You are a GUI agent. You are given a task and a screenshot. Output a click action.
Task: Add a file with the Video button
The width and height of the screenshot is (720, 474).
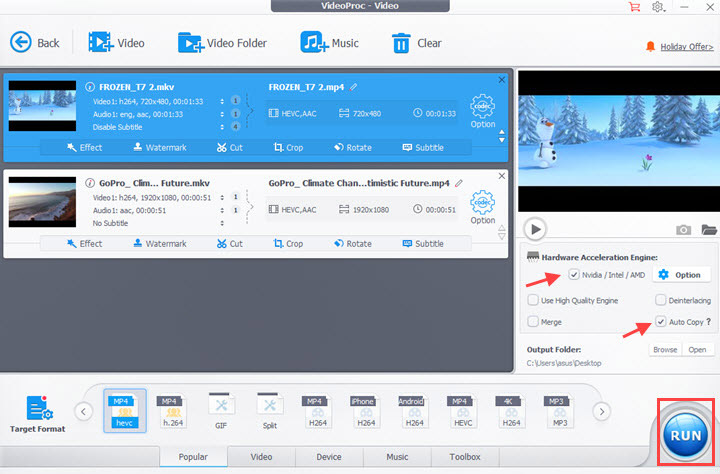click(x=116, y=43)
